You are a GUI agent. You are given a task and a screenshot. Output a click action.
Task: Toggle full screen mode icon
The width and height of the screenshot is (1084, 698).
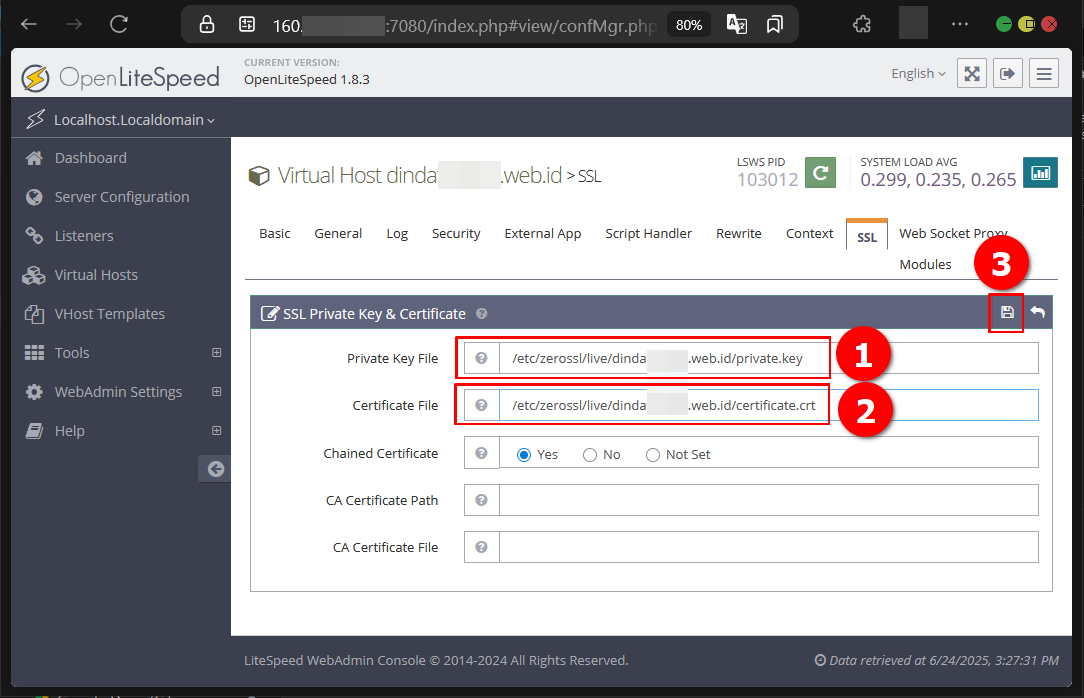coord(971,73)
